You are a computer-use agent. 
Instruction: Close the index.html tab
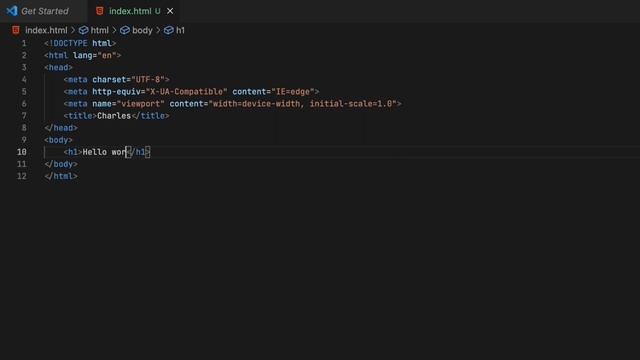click(x=170, y=11)
